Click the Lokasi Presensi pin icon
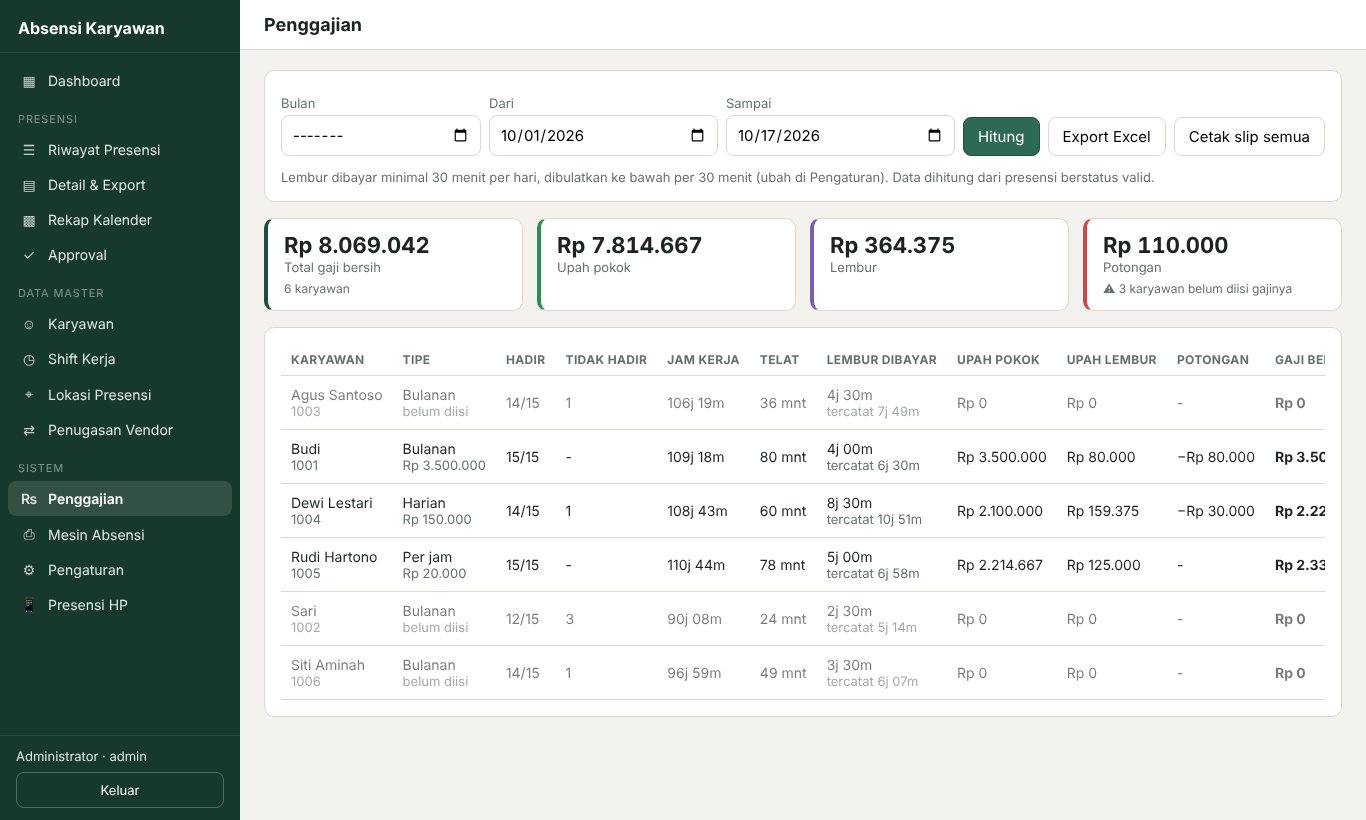Screen dimensions: 1366x820 click(x=29, y=395)
